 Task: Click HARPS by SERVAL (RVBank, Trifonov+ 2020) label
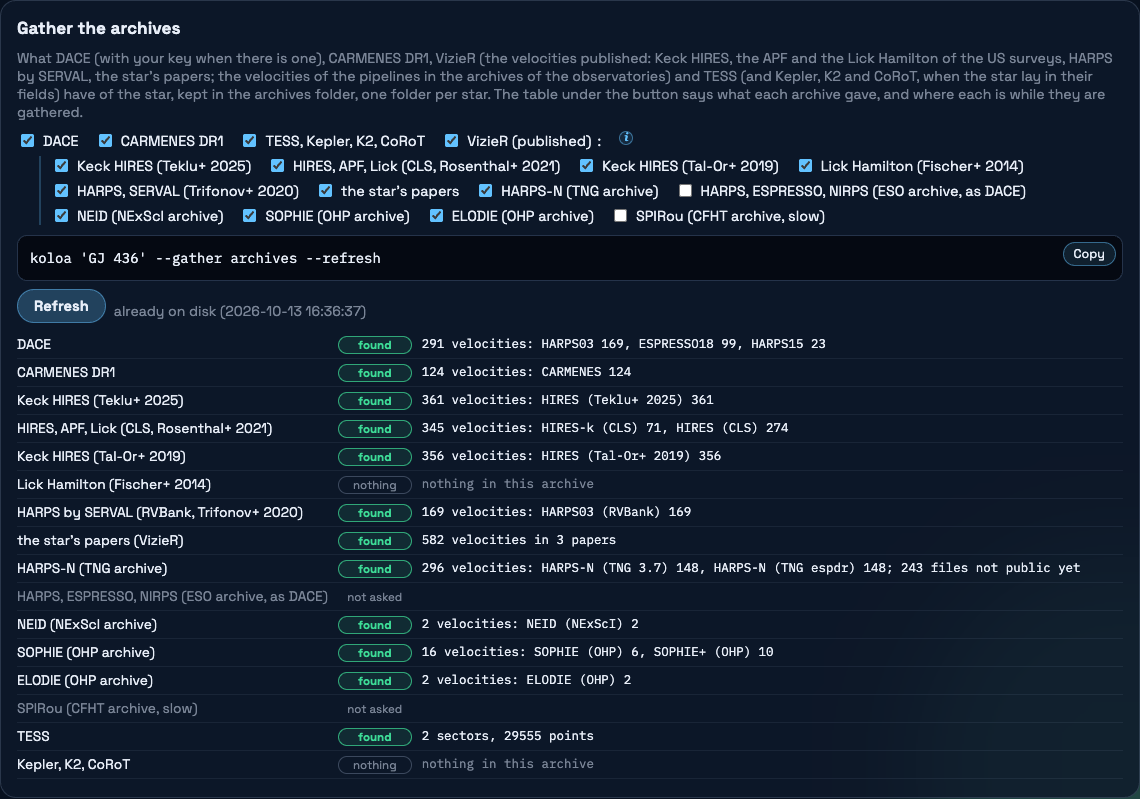click(160, 513)
